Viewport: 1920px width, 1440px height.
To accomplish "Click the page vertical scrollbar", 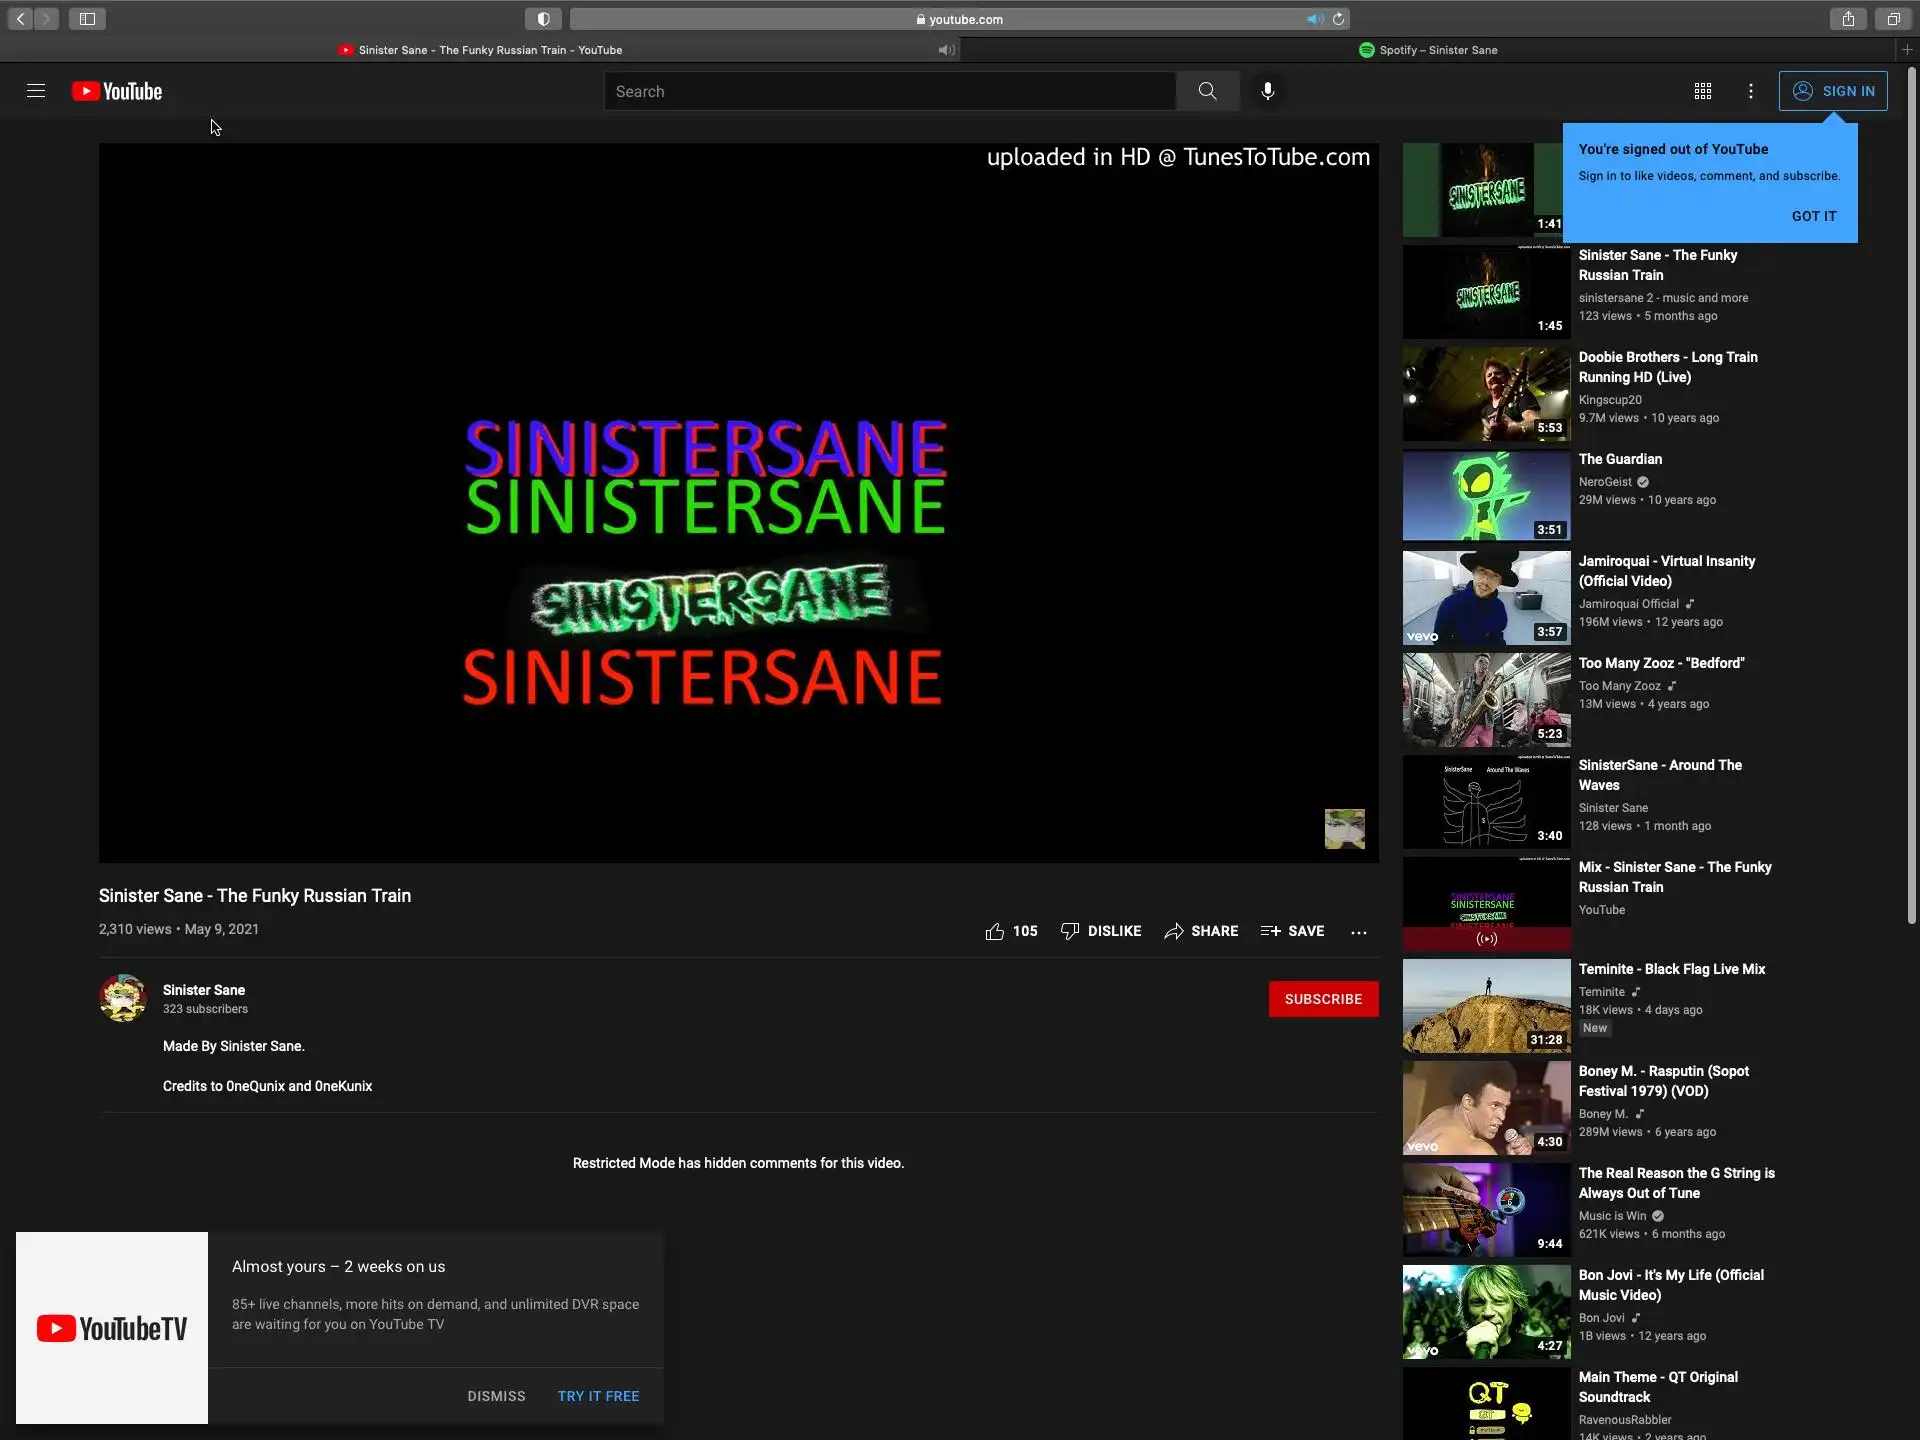I will (x=1911, y=500).
